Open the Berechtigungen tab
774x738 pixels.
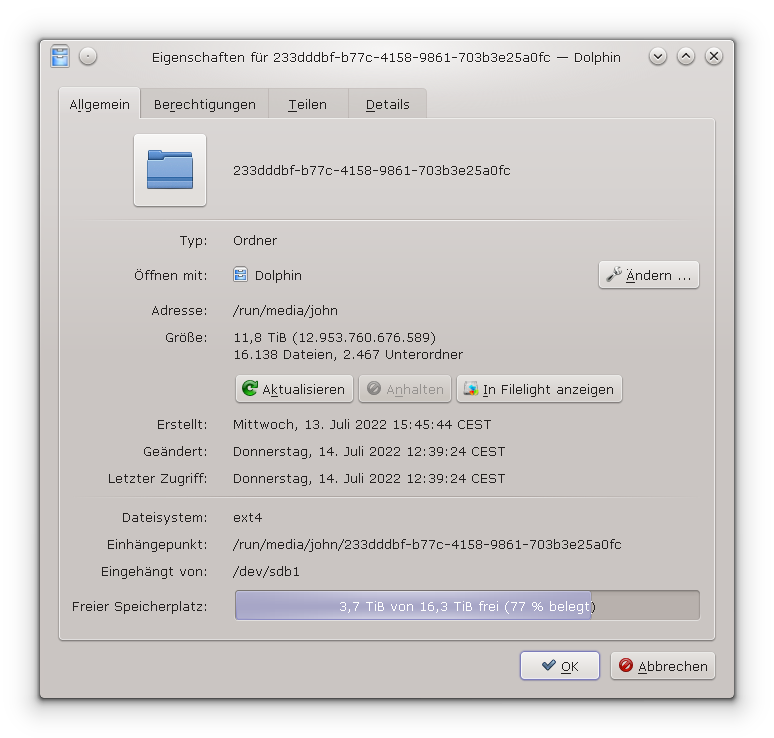click(205, 104)
